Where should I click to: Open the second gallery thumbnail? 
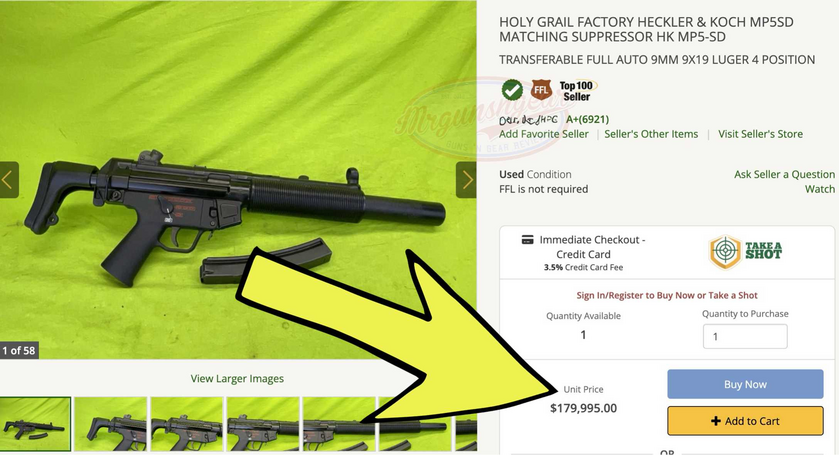[111, 424]
